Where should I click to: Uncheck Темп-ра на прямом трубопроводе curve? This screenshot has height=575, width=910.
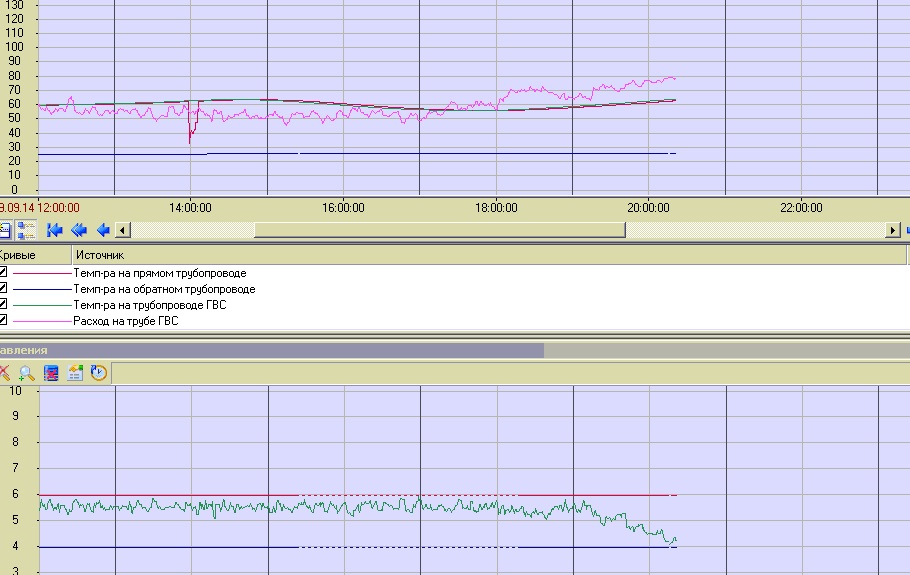[x=3, y=273]
